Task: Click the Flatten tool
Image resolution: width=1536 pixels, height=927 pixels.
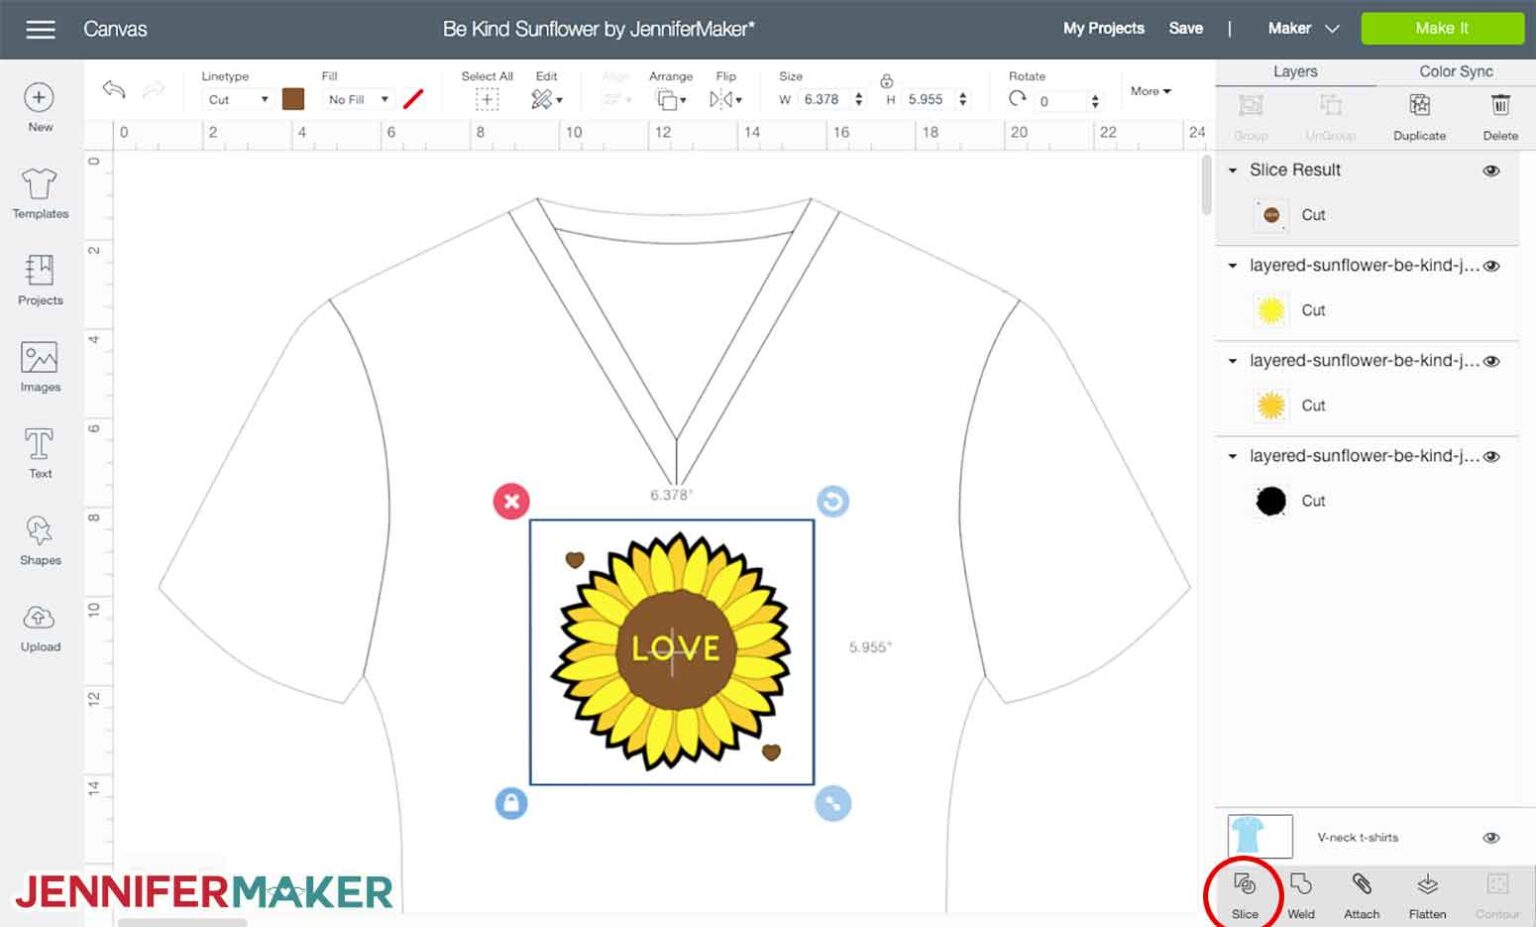Action: coord(1427,896)
